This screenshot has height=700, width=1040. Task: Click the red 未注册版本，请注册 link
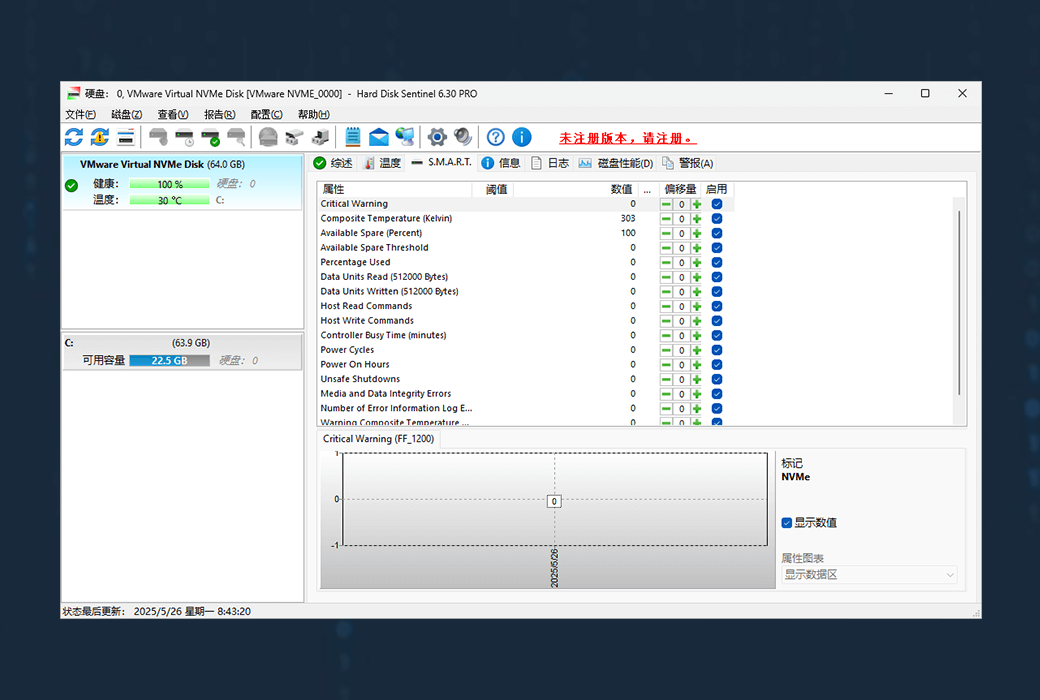point(627,138)
